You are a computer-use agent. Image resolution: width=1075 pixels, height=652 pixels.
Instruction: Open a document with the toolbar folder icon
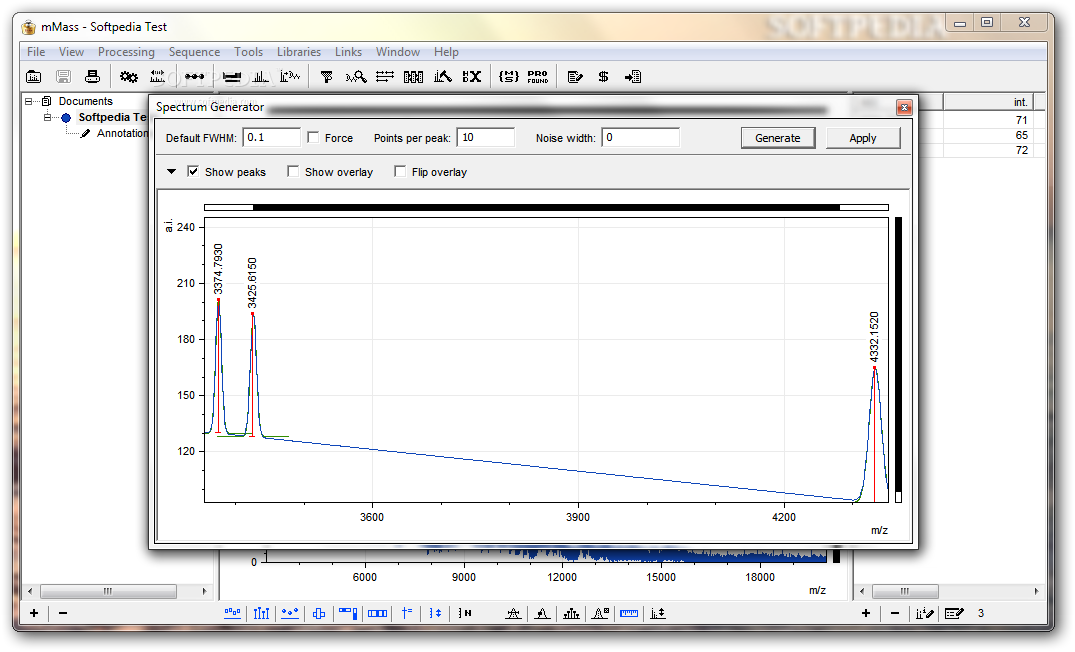34,77
